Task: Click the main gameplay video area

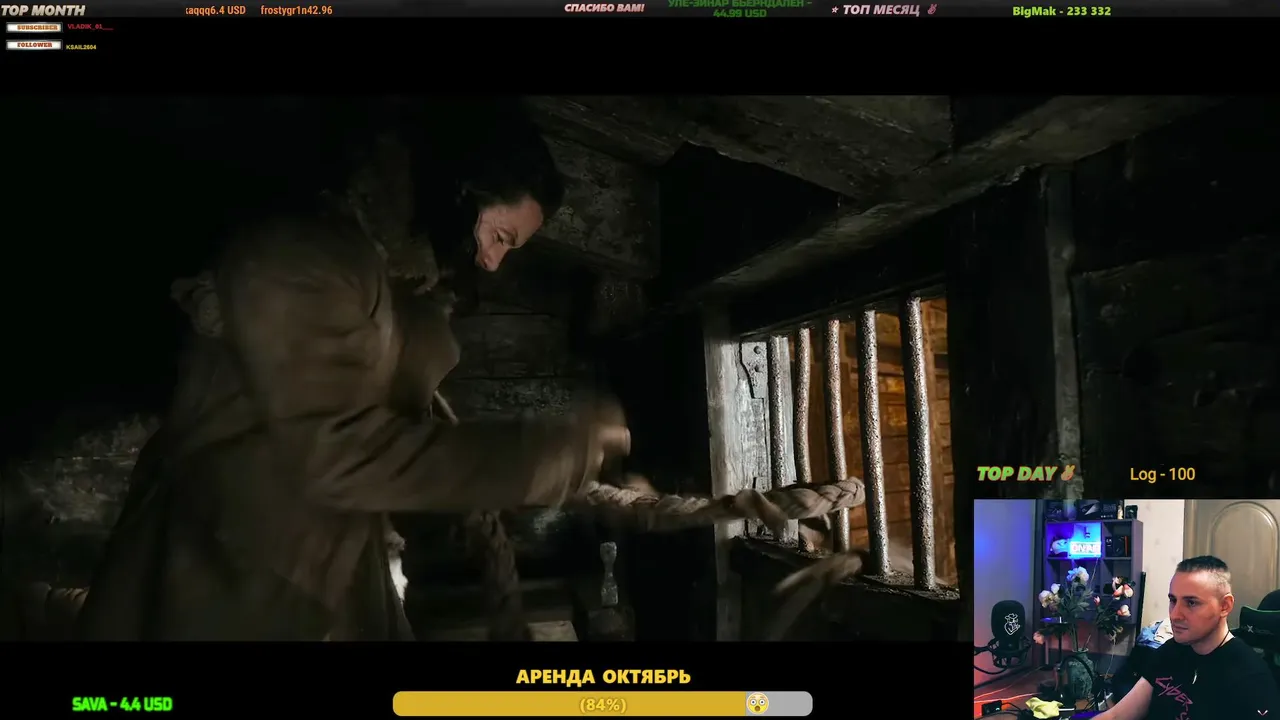Action: click(x=480, y=368)
